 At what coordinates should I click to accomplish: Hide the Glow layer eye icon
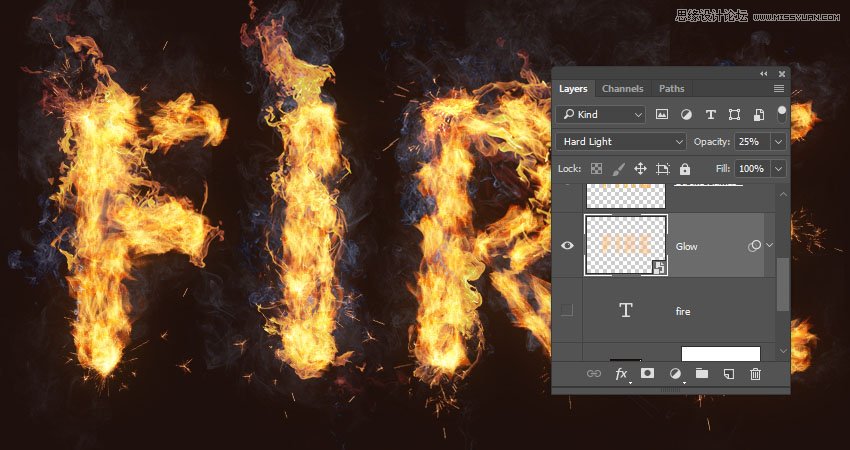click(567, 246)
